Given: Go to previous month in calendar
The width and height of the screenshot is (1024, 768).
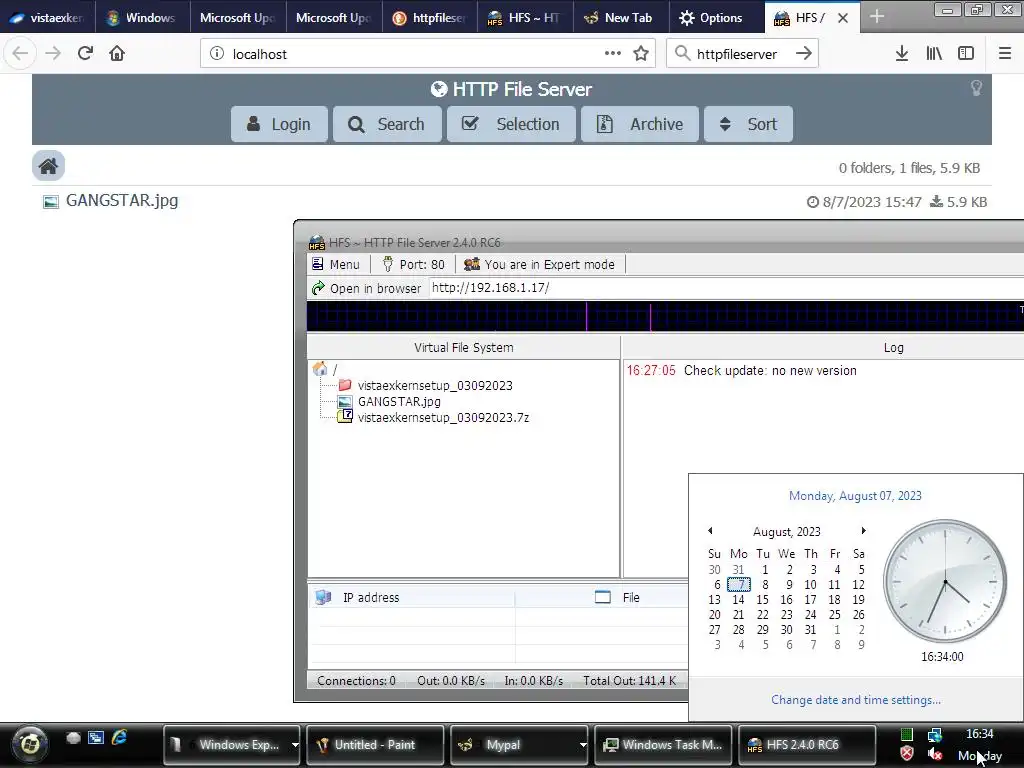Looking at the screenshot, I should point(710,531).
